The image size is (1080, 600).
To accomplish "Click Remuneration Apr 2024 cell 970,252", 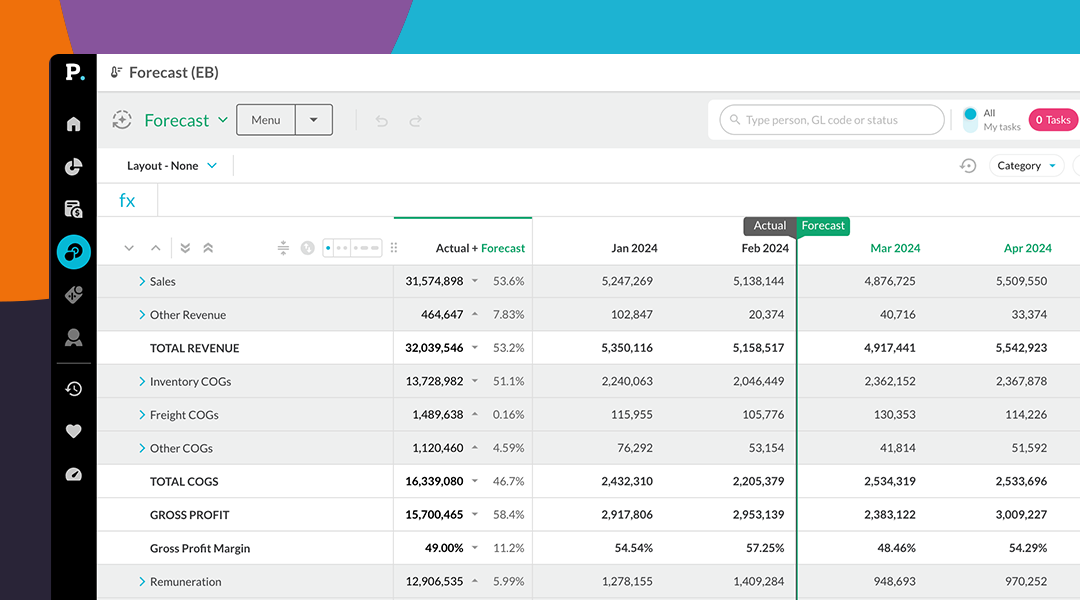I will pyautogui.click(x=1026, y=581).
